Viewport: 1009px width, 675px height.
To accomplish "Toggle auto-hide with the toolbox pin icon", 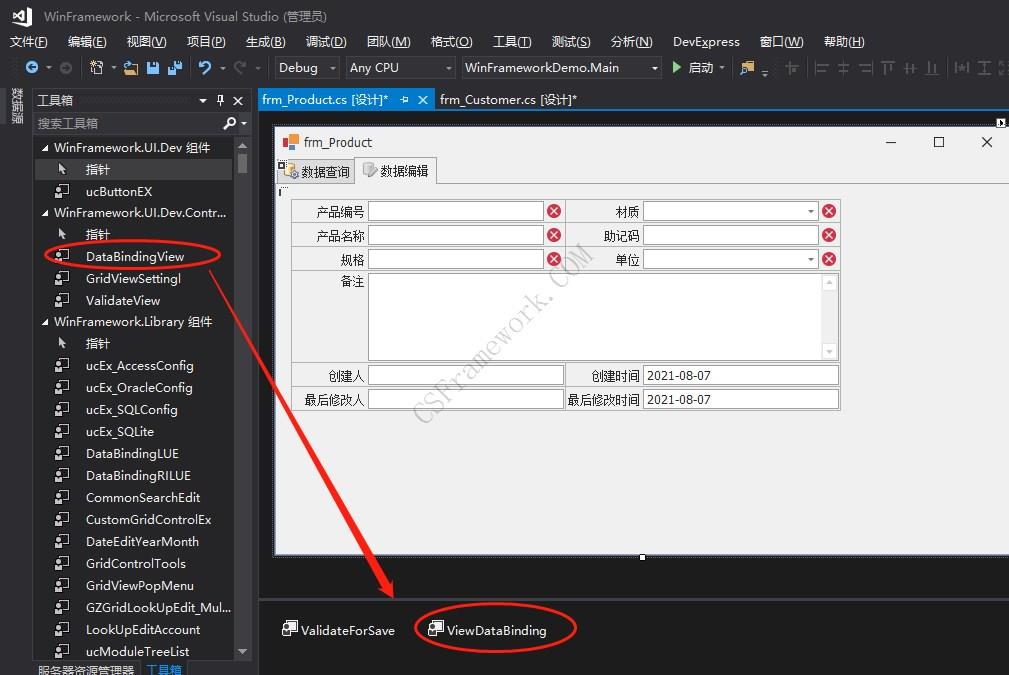I will coord(219,100).
